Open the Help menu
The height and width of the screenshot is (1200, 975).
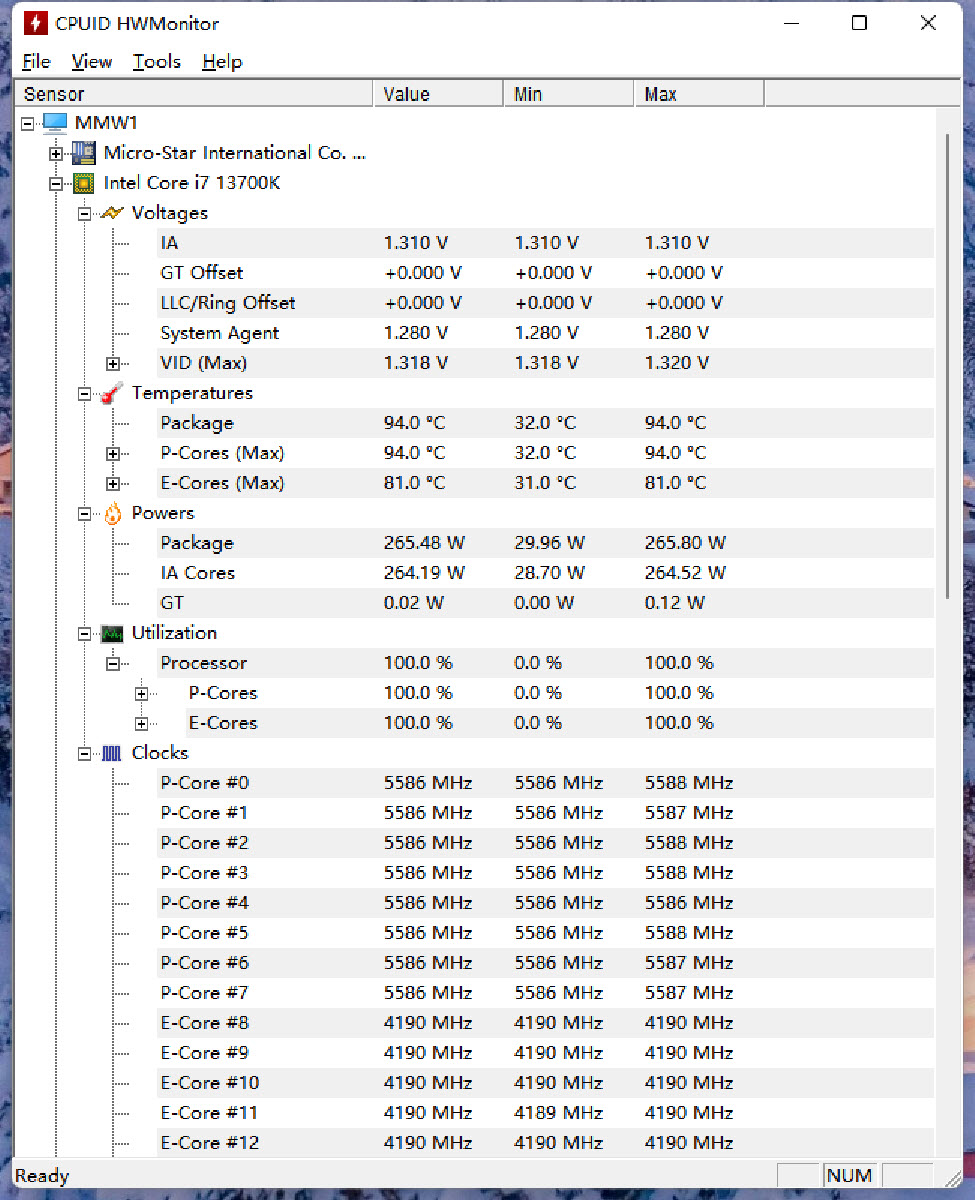222,62
